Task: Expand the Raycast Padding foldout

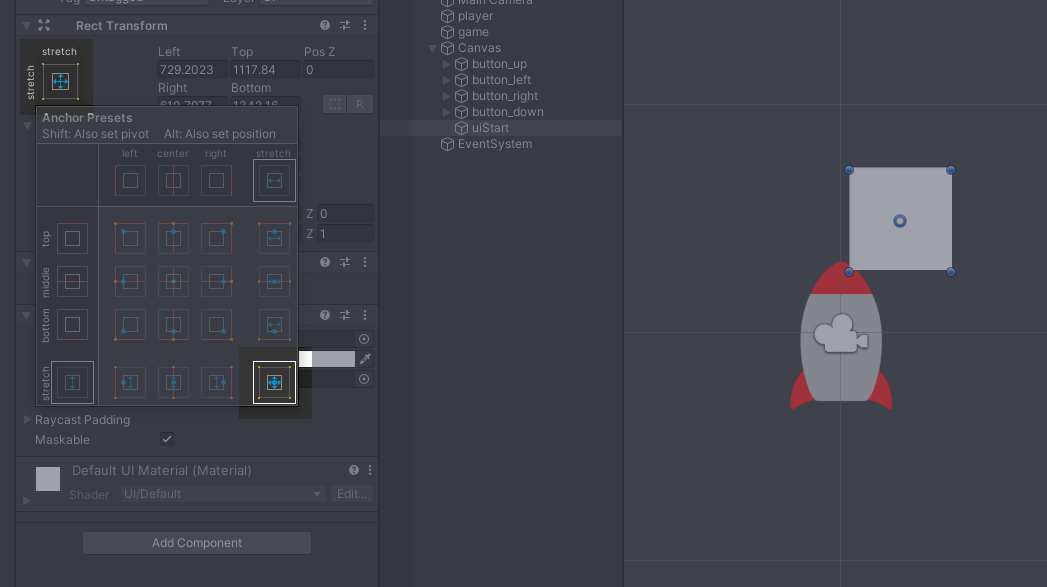Action: point(27,420)
